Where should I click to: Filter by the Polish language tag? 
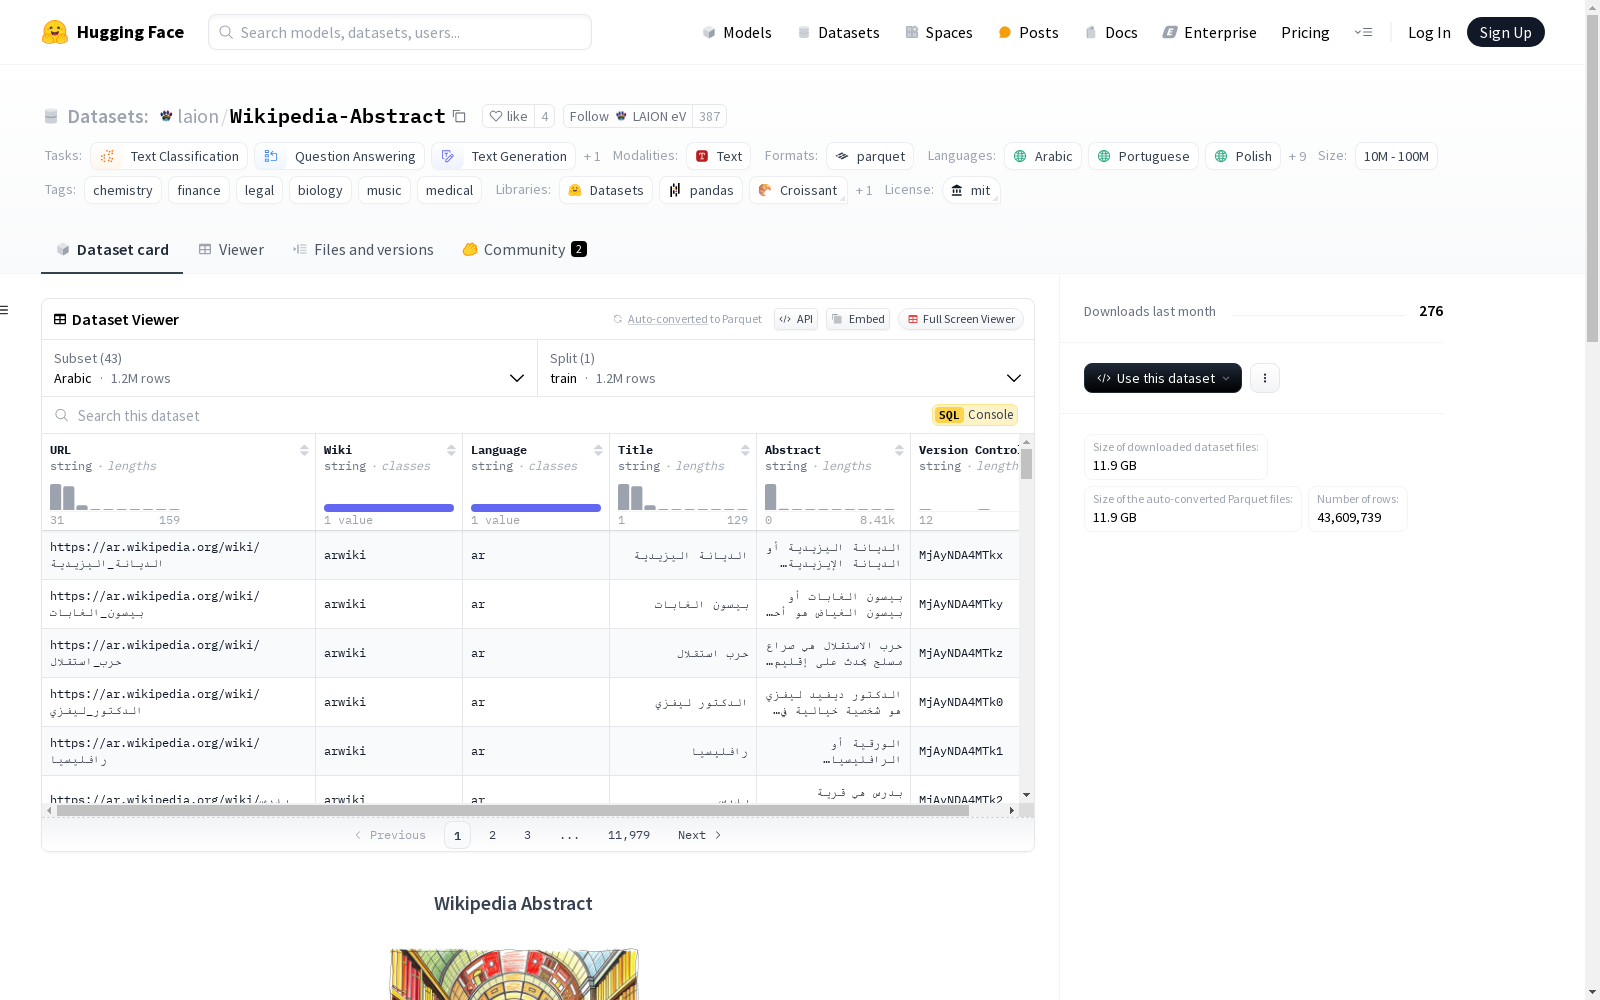[1243, 156]
